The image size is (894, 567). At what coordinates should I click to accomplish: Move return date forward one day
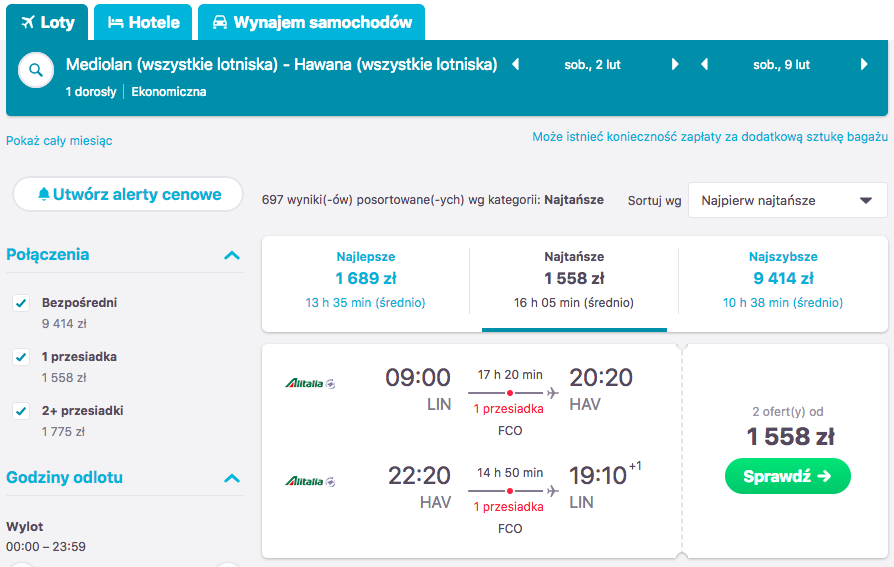click(x=864, y=64)
